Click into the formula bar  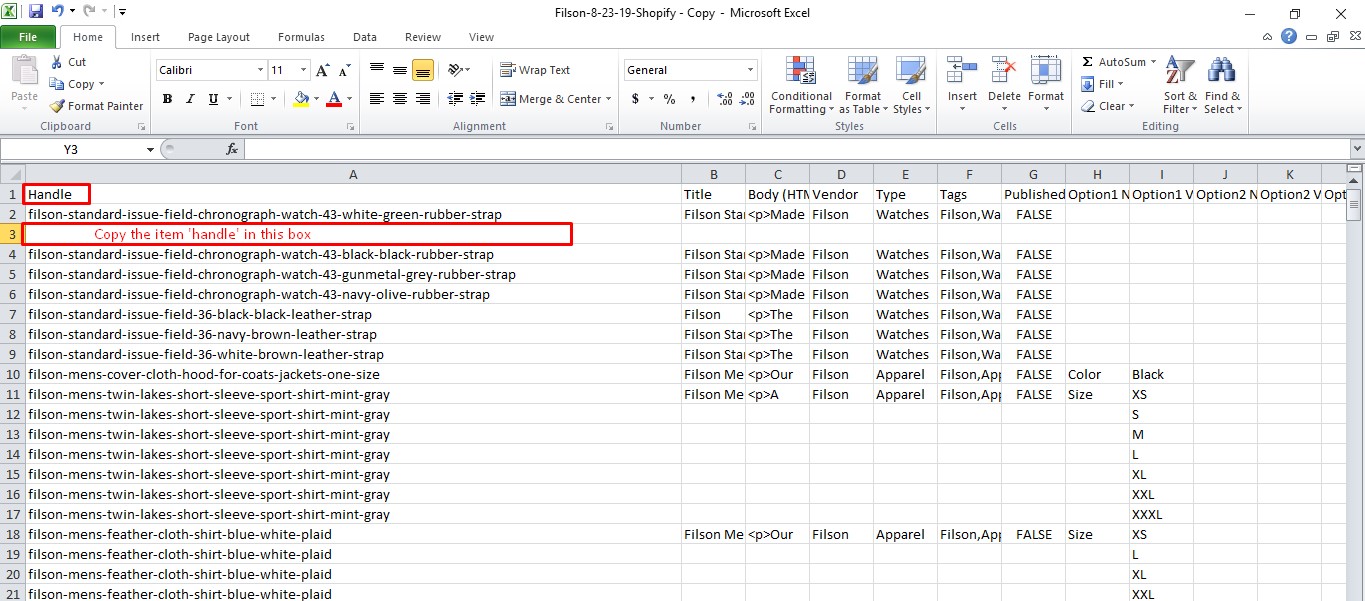point(795,149)
